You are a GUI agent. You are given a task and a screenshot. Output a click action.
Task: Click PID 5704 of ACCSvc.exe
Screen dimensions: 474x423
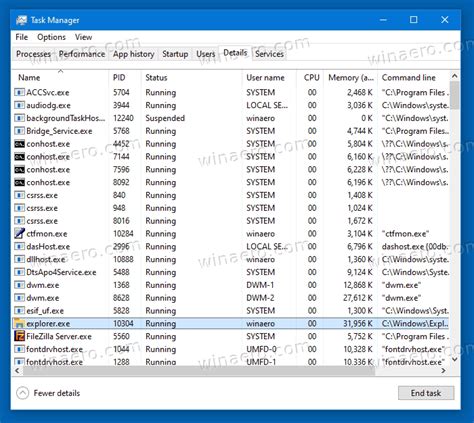[x=121, y=92]
